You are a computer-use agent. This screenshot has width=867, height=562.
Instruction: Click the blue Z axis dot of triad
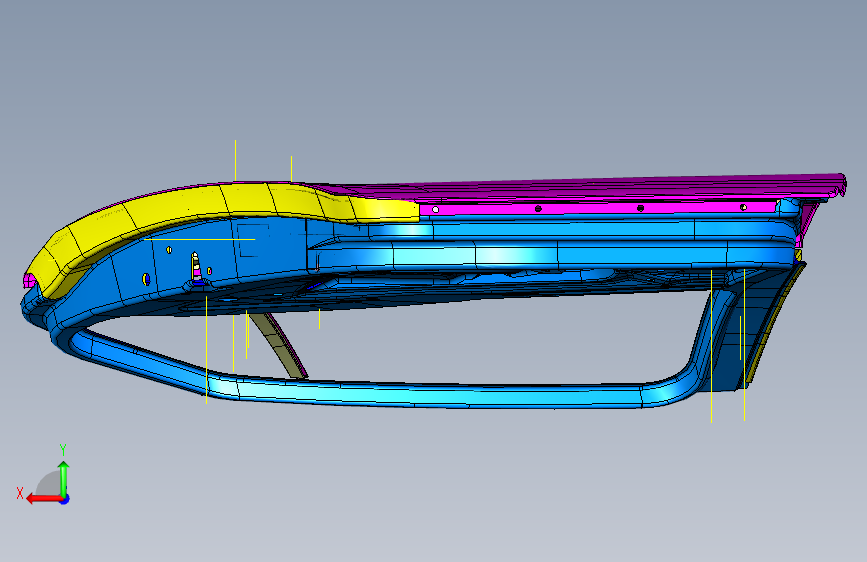click(65, 499)
